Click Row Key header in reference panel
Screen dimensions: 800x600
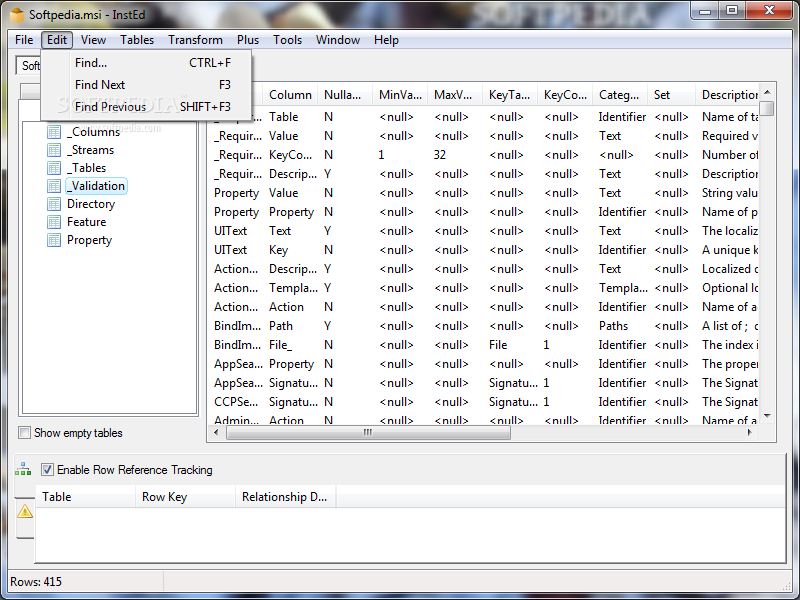point(185,497)
